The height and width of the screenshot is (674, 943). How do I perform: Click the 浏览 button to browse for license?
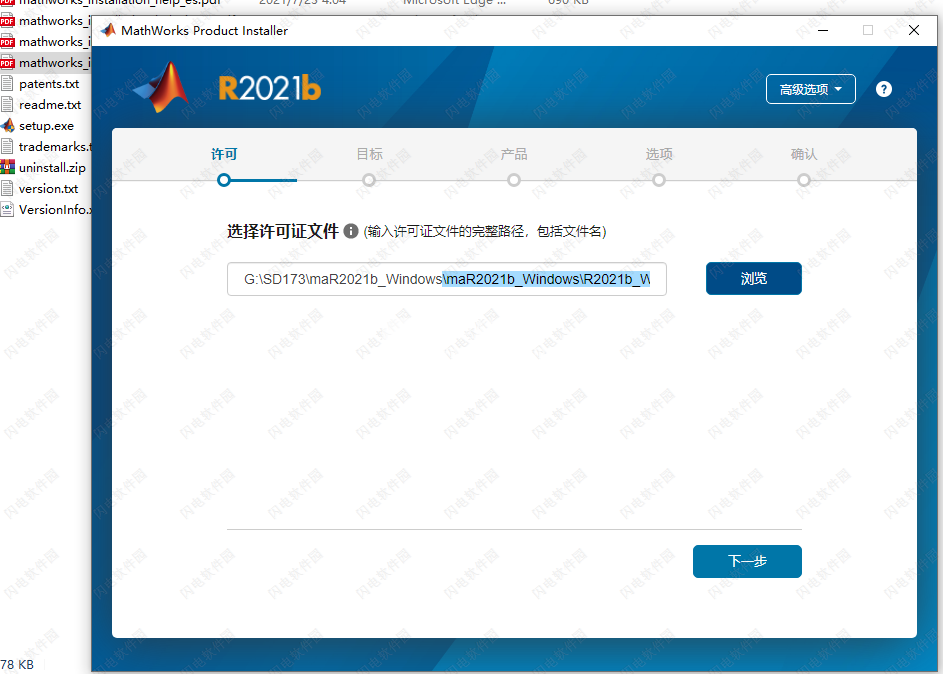754,278
